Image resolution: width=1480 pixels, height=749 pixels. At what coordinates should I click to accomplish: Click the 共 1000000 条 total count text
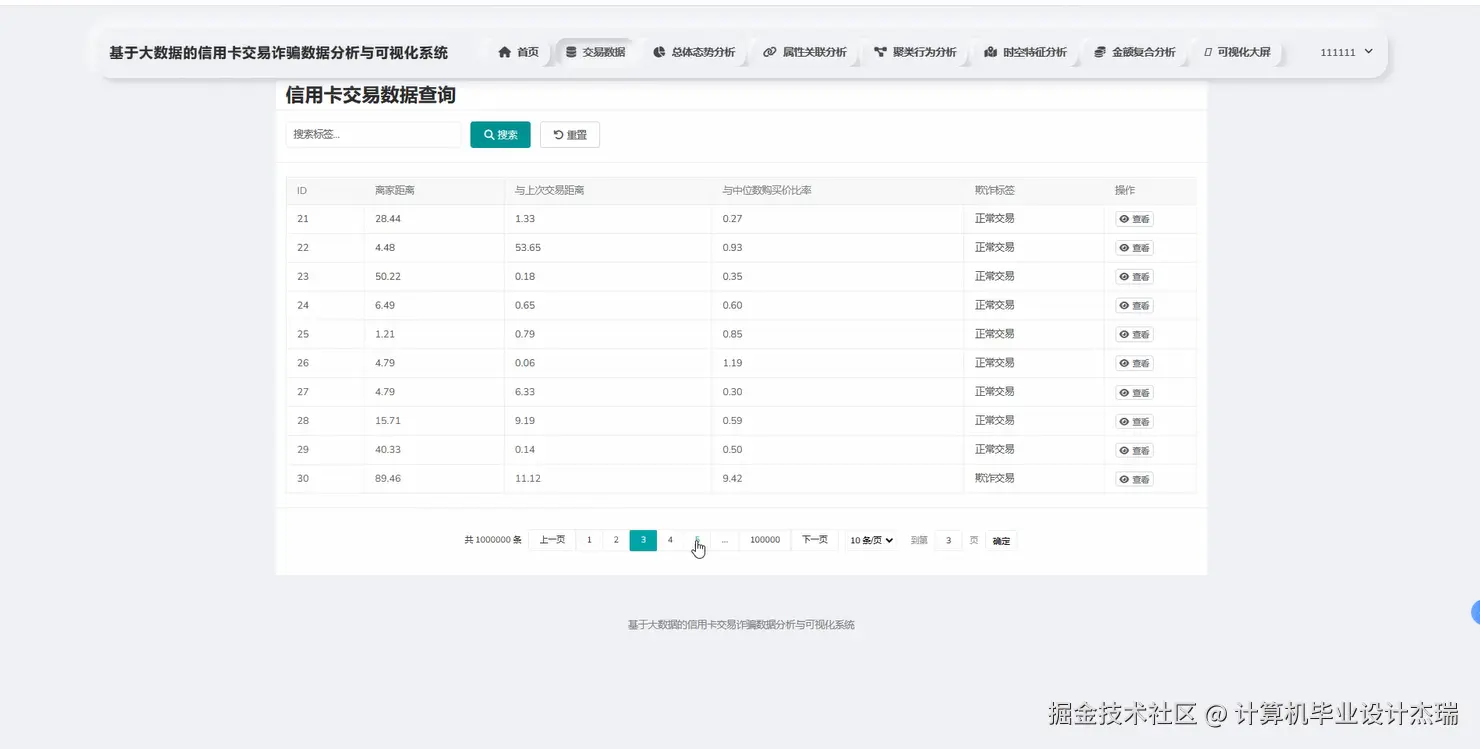pyautogui.click(x=493, y=540)
